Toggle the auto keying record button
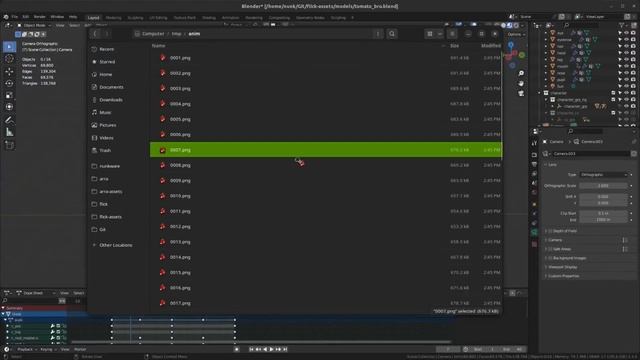This screenshot has width=640, height=360. point(236,349)
